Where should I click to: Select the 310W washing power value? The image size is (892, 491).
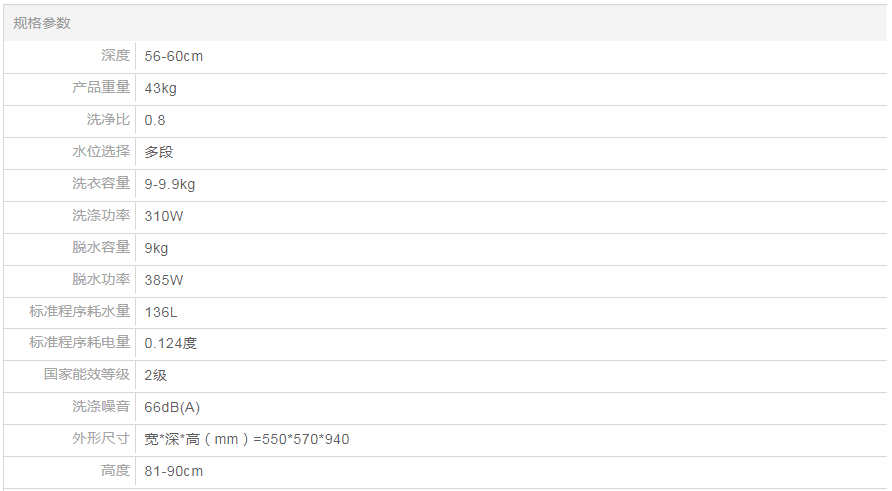[x=164, y=215]
